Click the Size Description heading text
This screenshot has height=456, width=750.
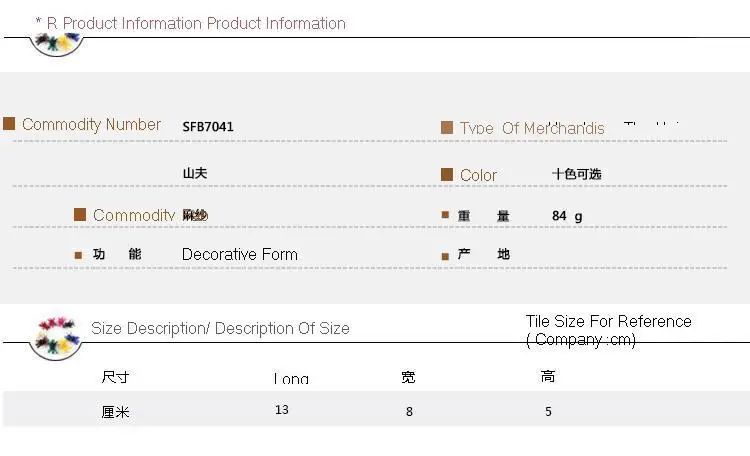pyautogui.click(x=220, y=328)
